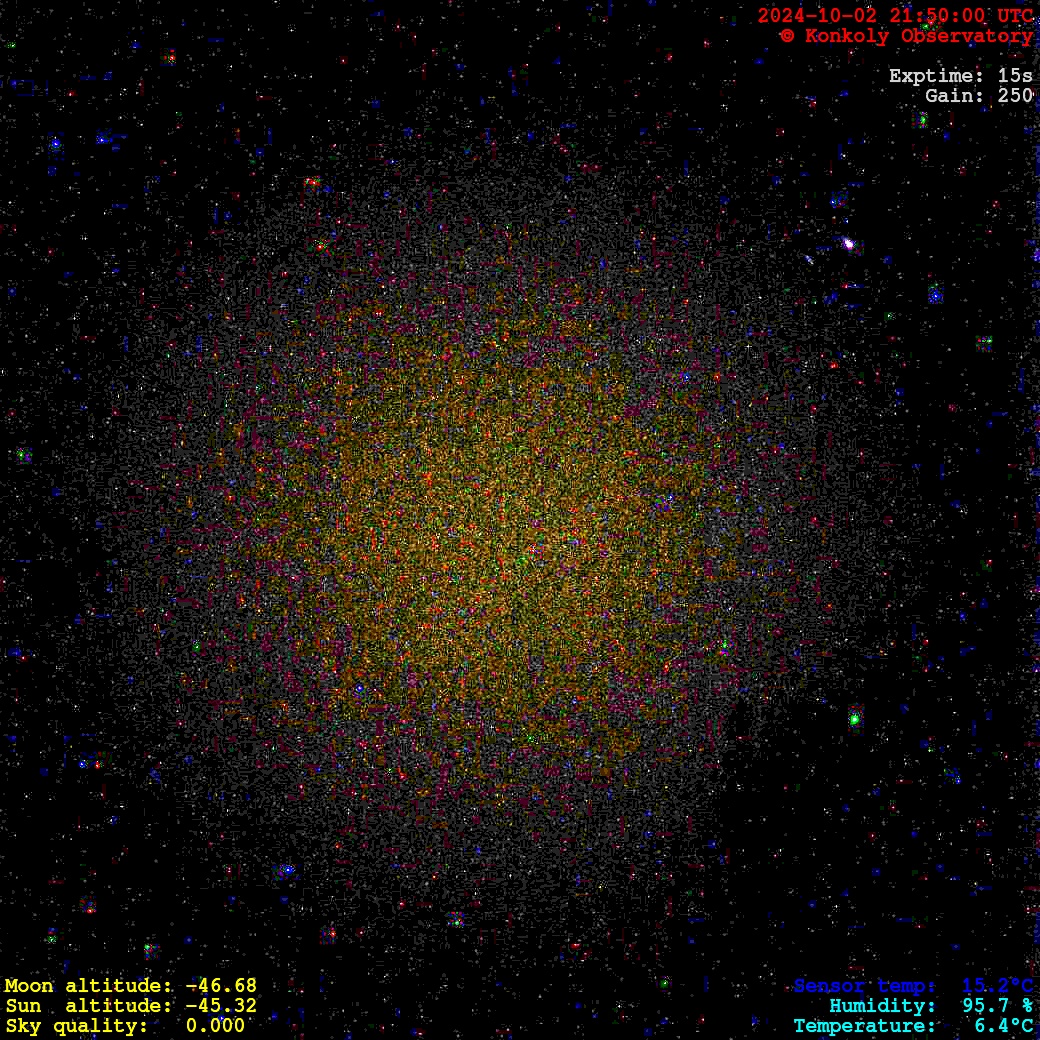The width and height of the screenshot is (1040, 1040).
Task: Click the -46.68 Moon altitude value
Action: (x=221, y=986)
